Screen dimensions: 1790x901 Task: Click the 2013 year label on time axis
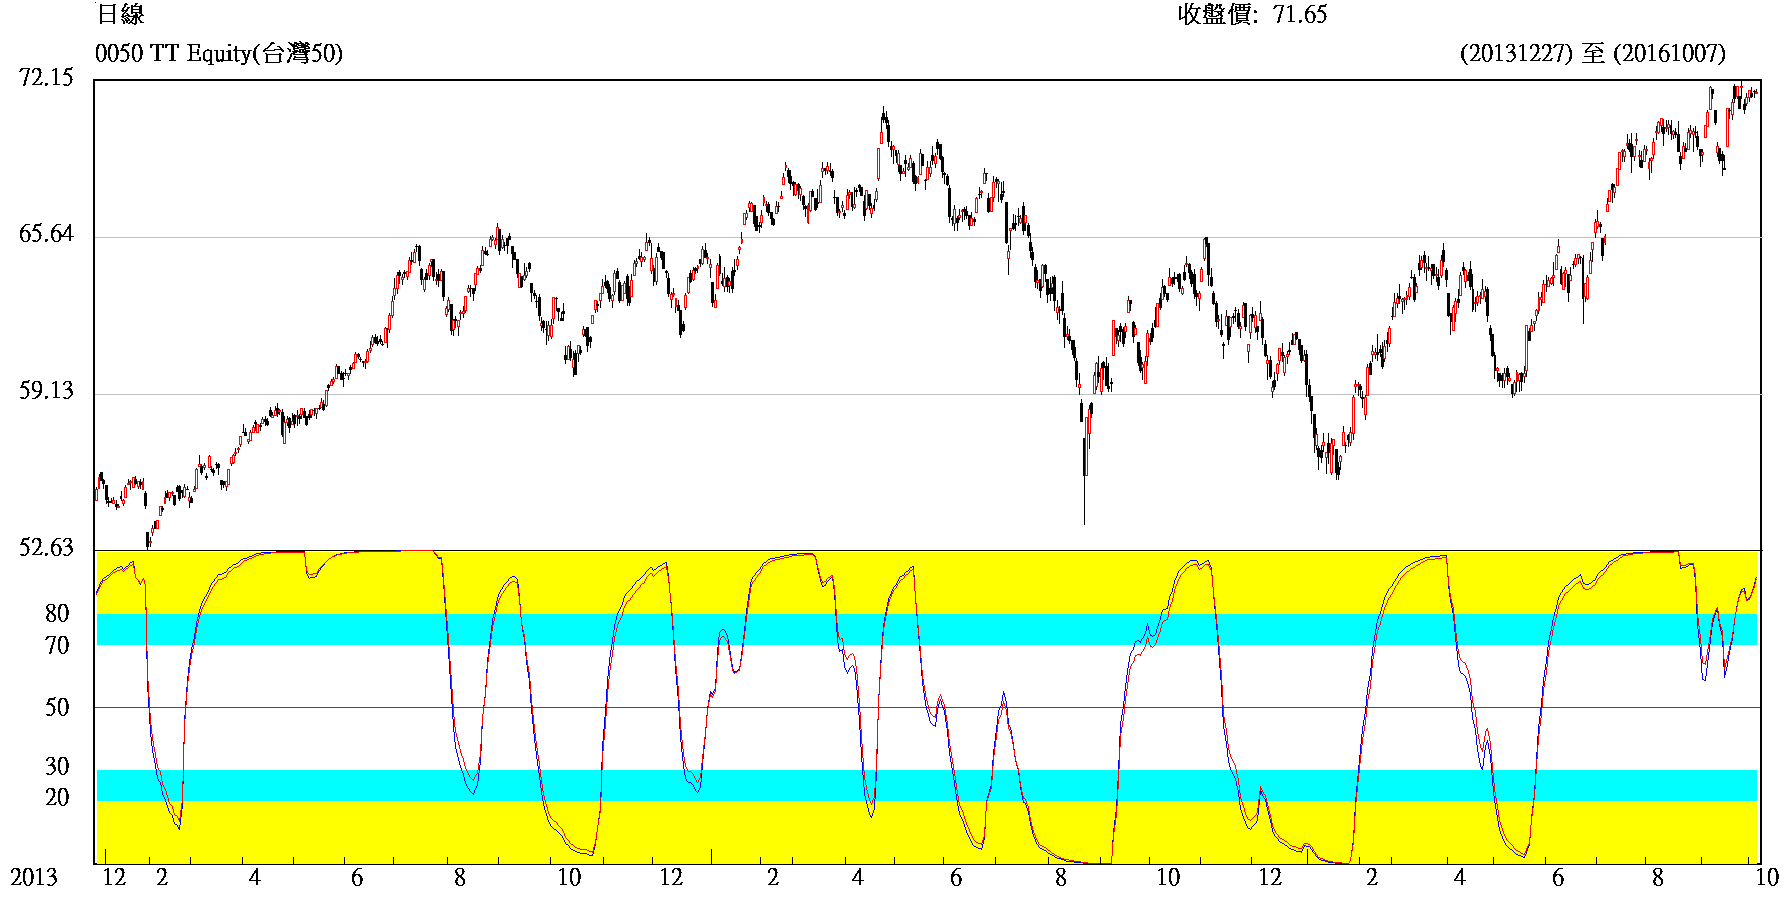point(34,878)
